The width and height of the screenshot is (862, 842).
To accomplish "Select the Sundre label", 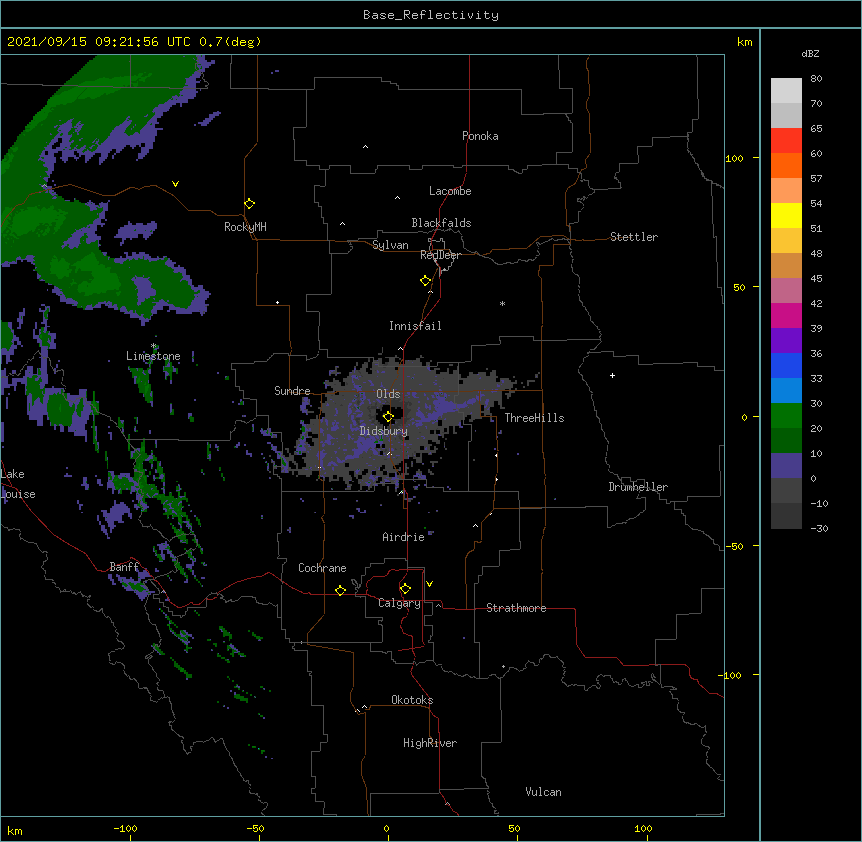I will click(292, 391).
